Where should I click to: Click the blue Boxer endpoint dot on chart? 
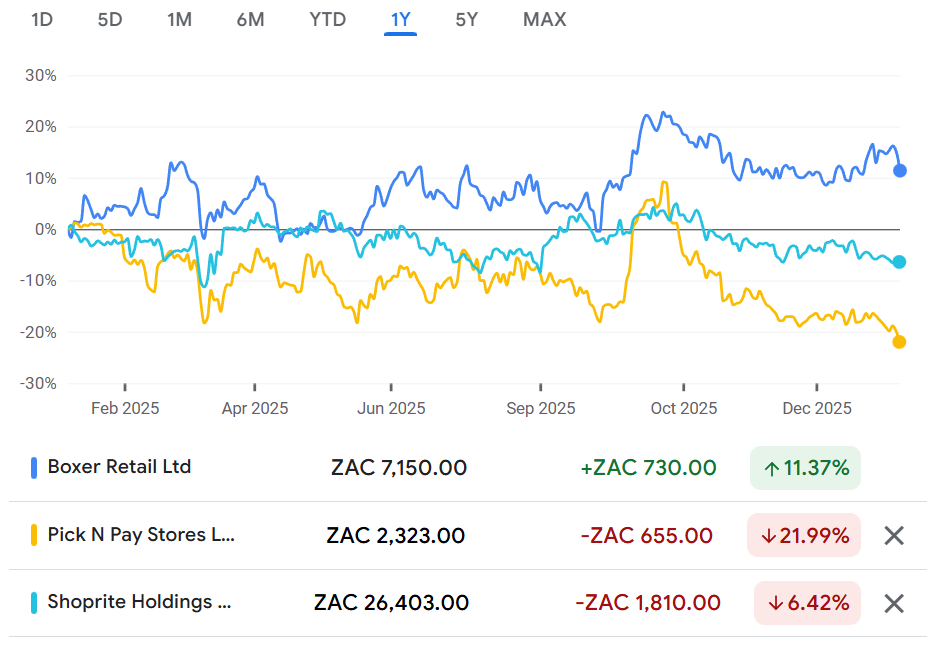[899, 170]
